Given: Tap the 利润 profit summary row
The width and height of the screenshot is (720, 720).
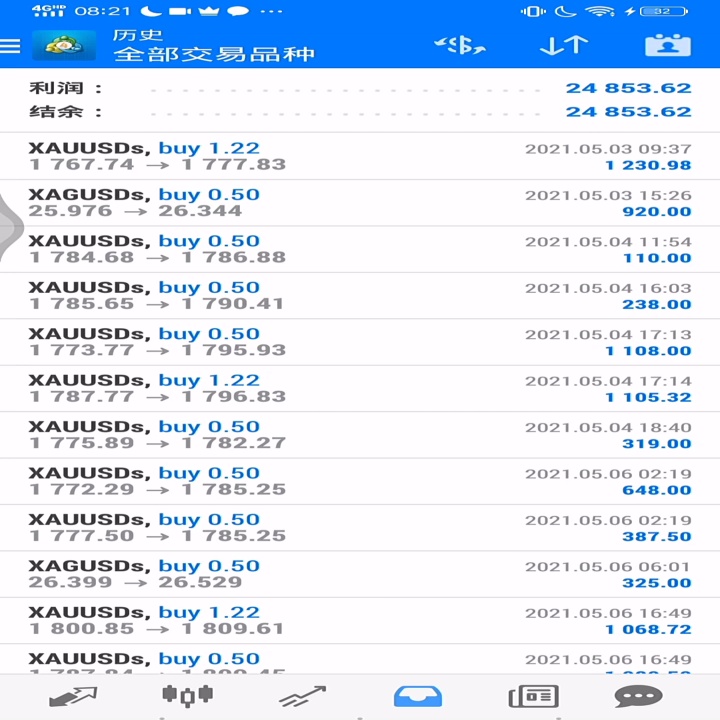Looking at the screenshot, I should coord(360,88).
